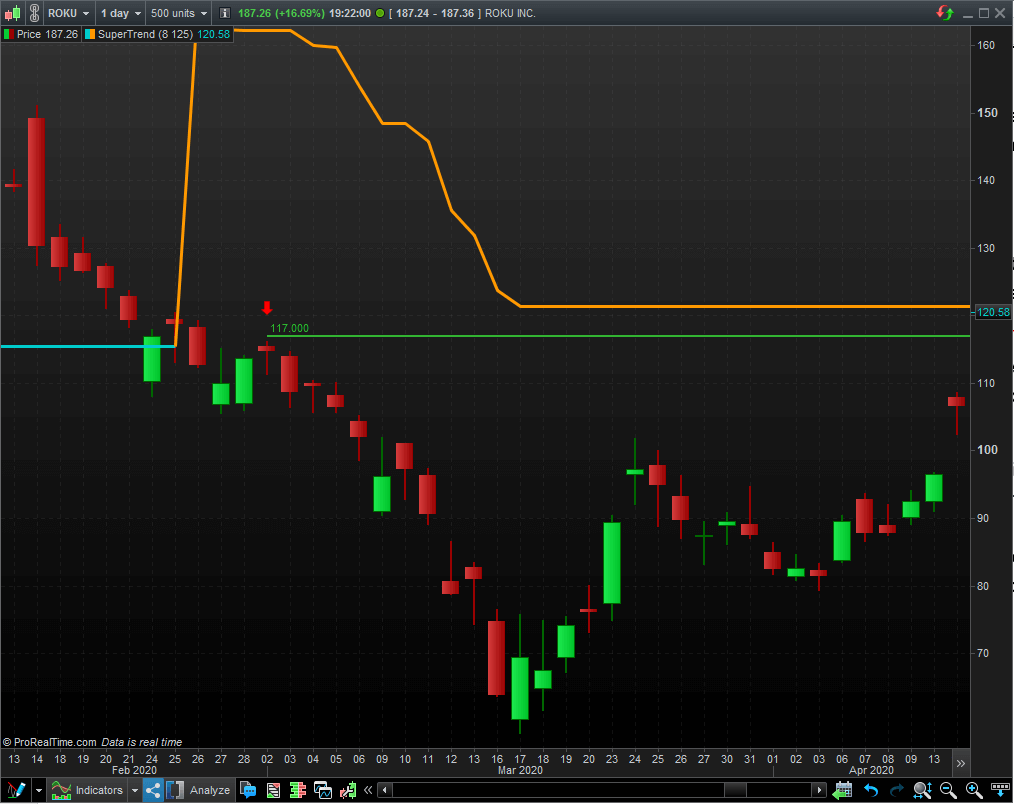Open the Analyze tool
This screenshot has height=804, width=1014.
click(199, 790)
